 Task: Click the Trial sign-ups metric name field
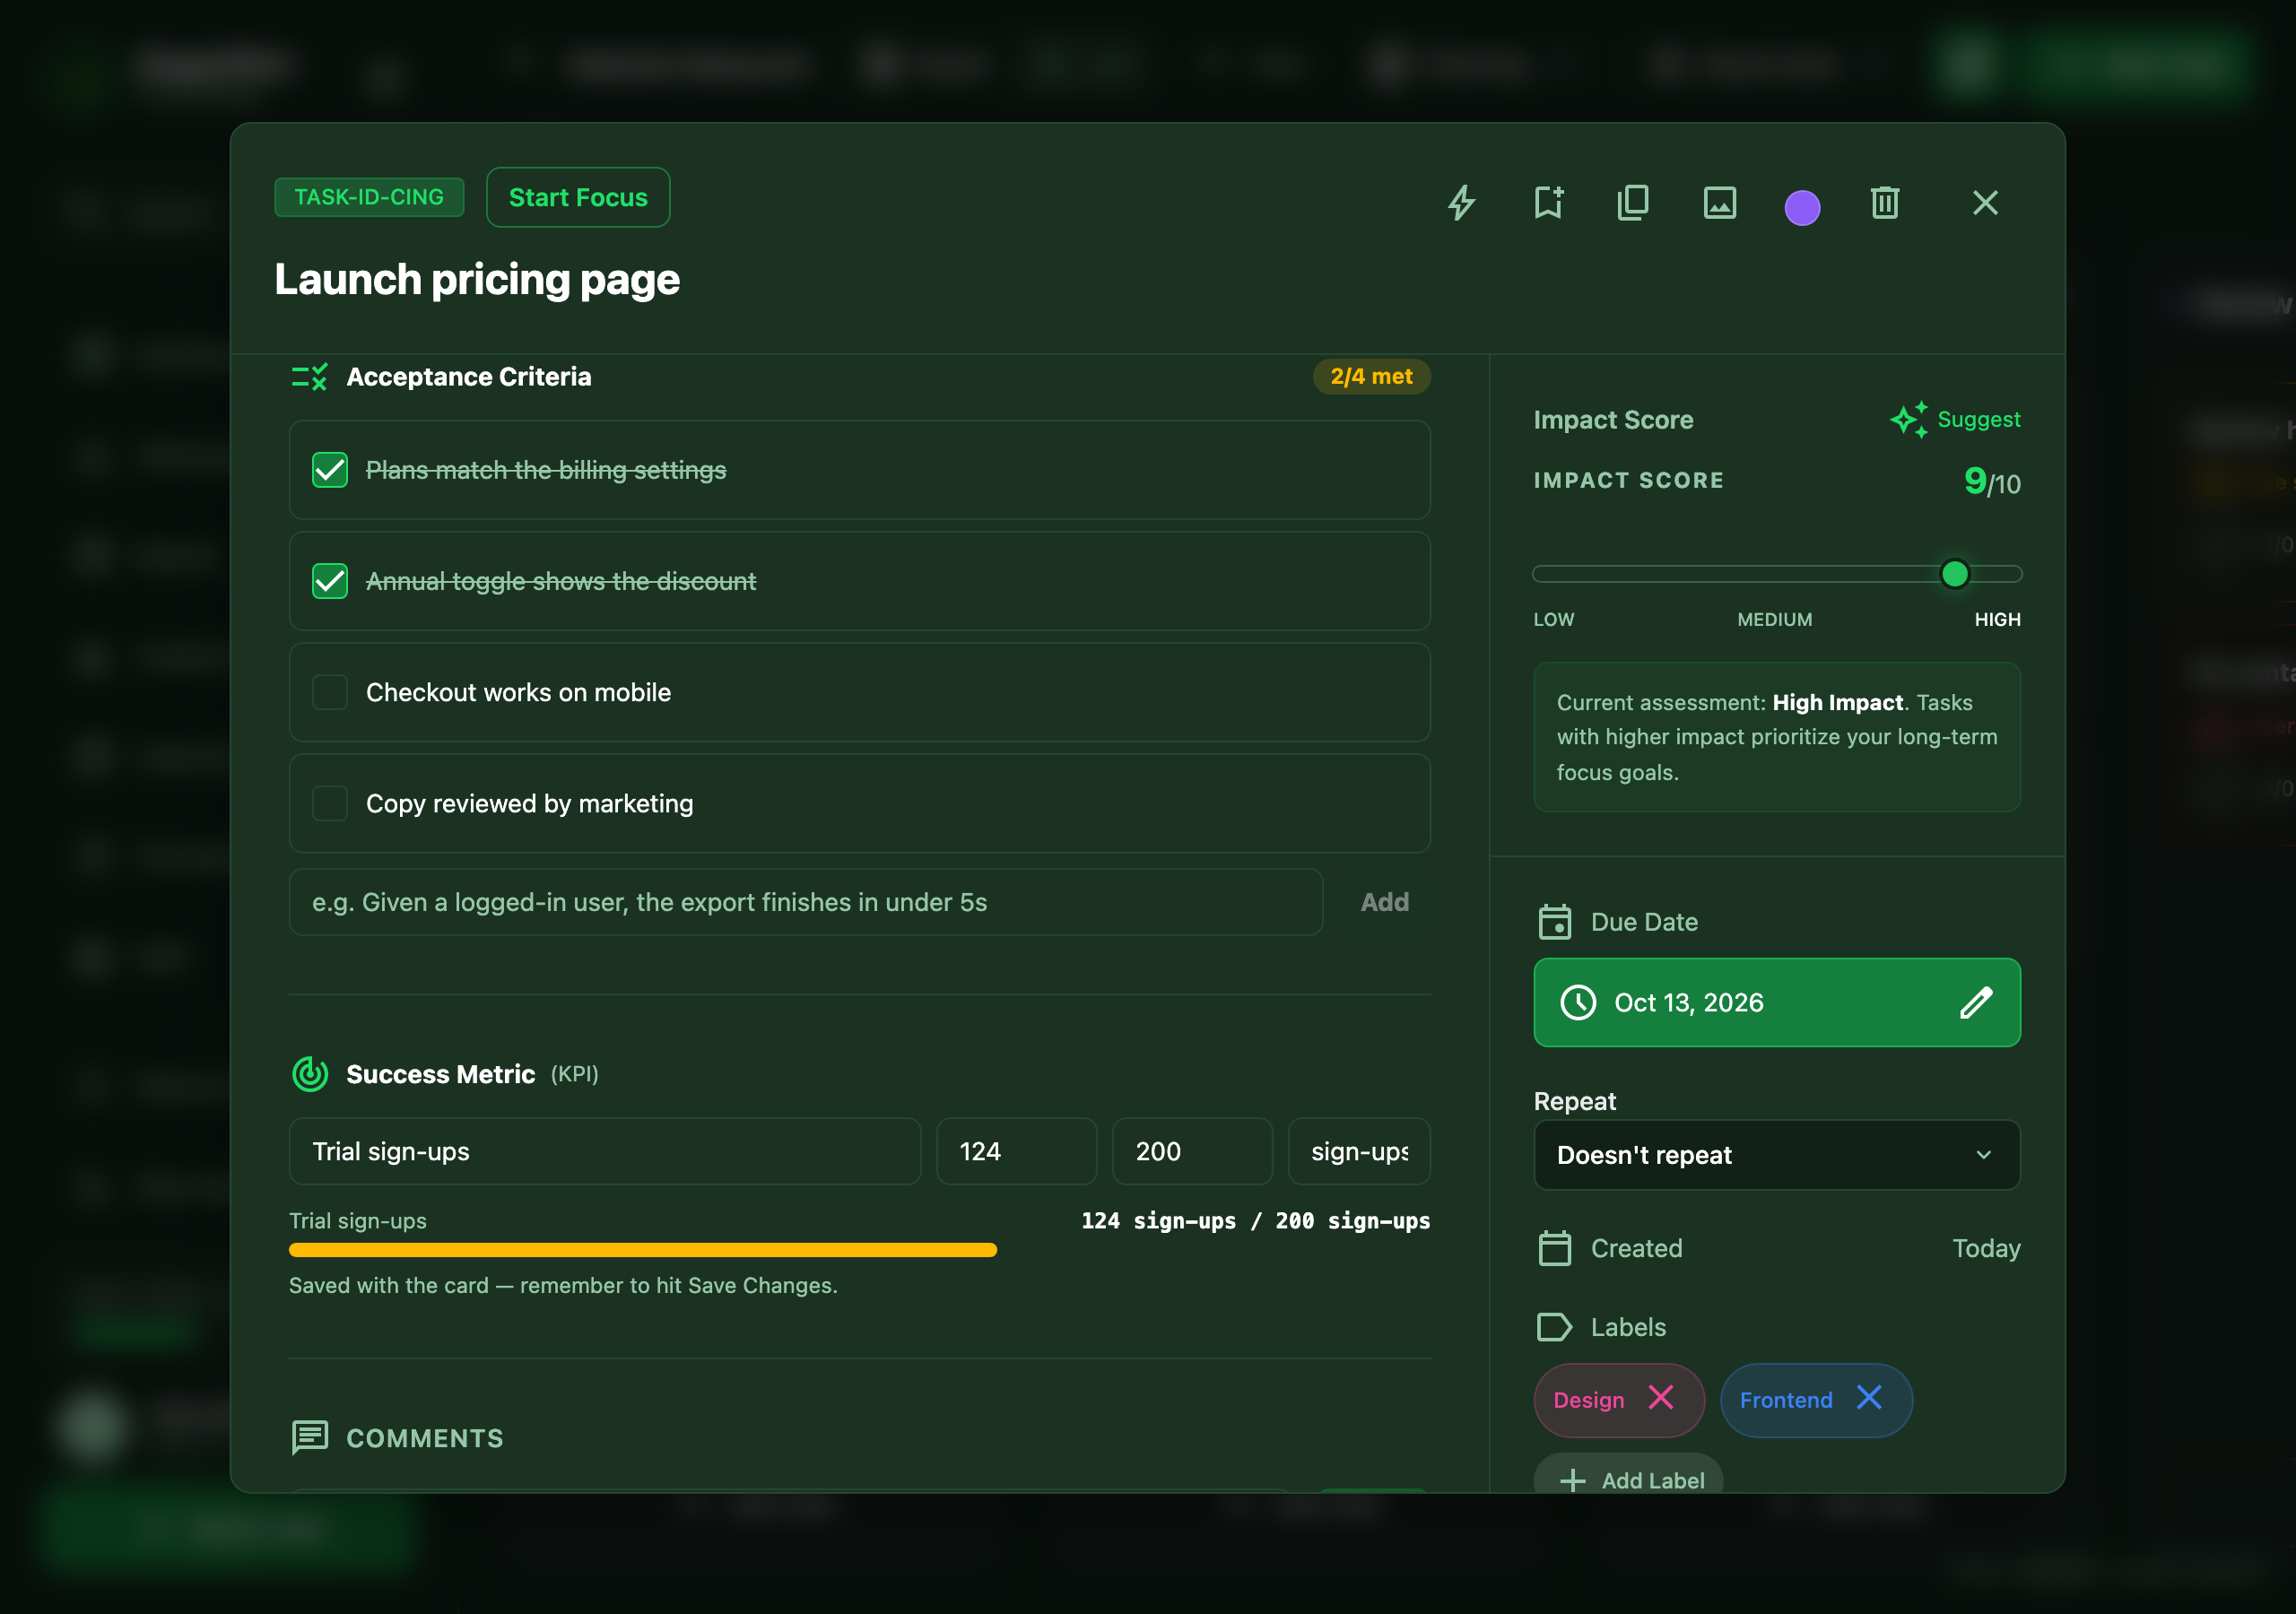pyautogui.click(x=604, y=1151)
